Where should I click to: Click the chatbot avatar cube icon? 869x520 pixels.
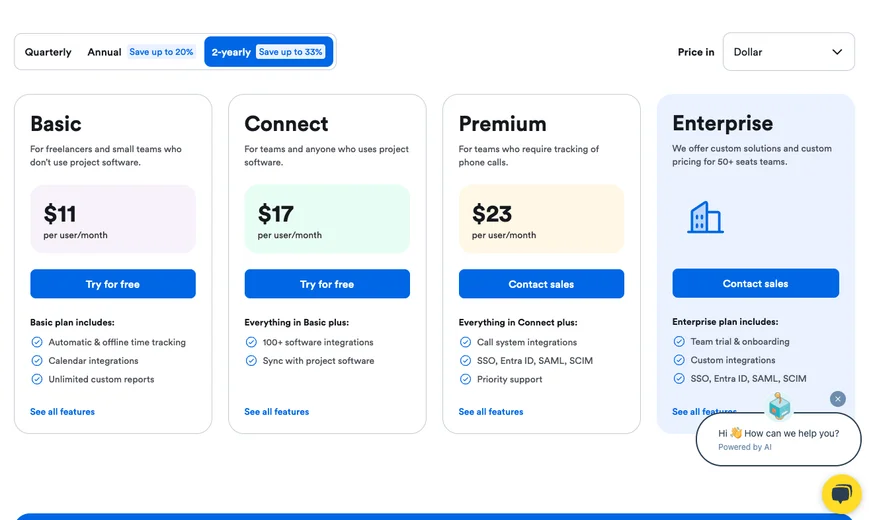(x=779, y=406)
